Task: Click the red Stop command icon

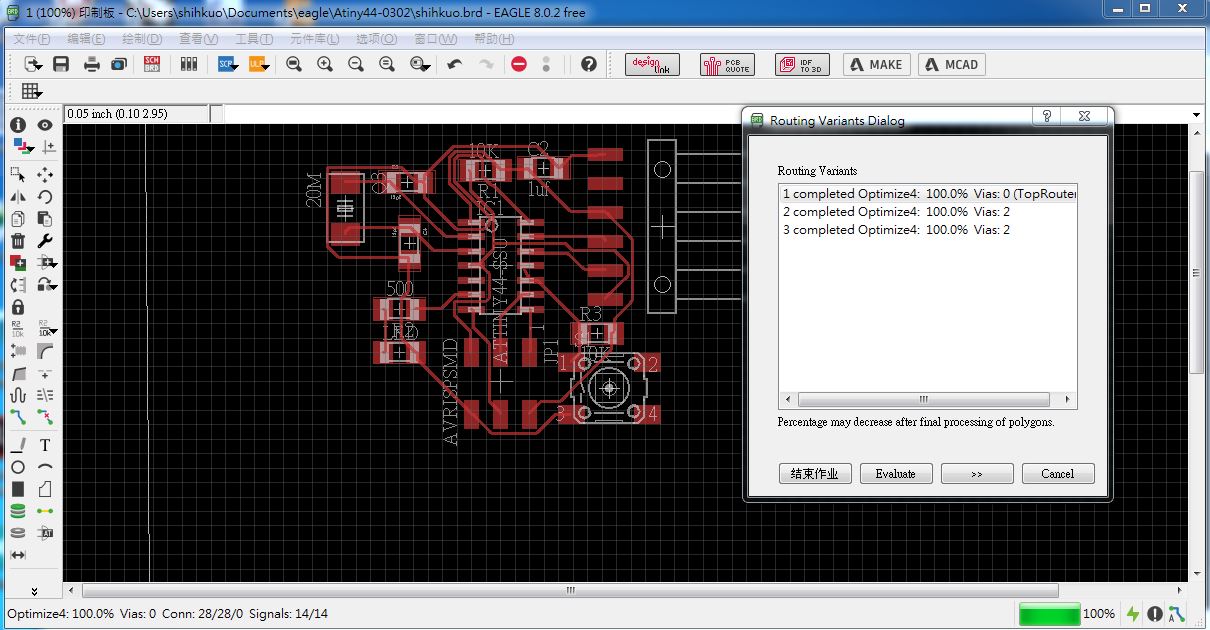Action: [519, 63]
